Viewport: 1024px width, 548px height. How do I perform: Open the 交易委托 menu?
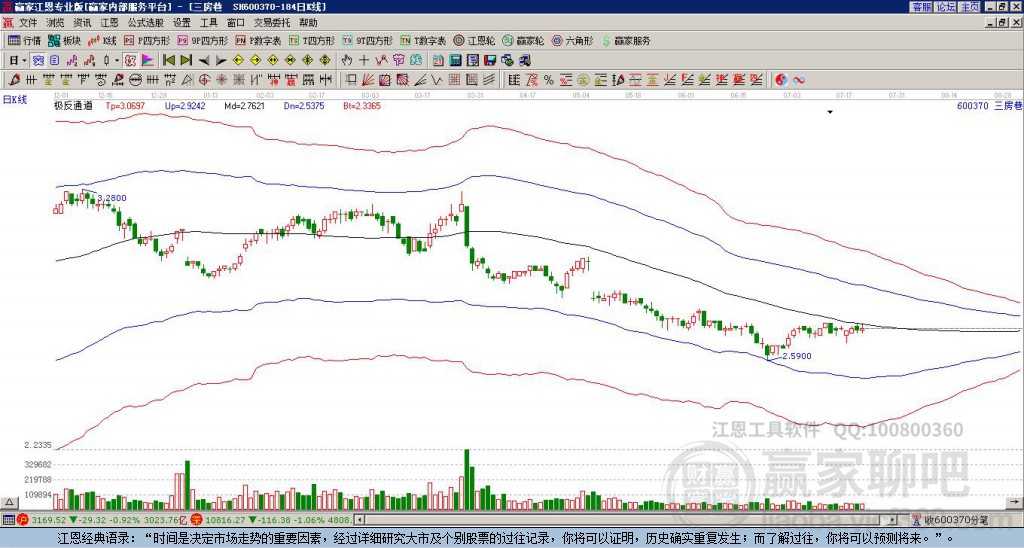(272, 23)
